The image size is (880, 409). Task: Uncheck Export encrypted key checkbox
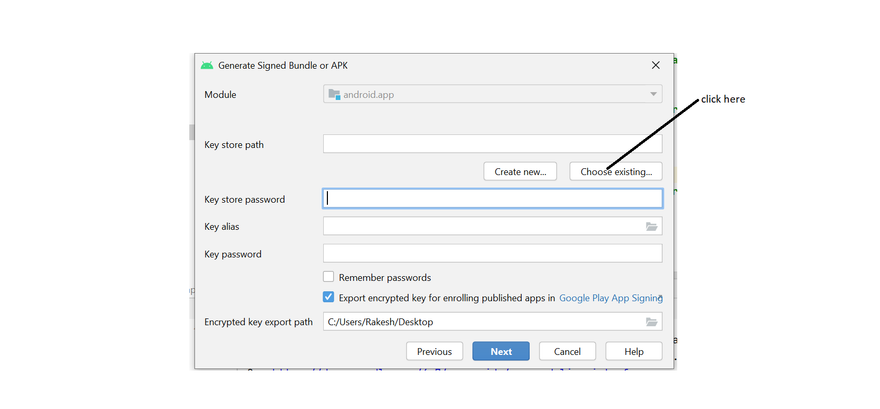(328, 297)
